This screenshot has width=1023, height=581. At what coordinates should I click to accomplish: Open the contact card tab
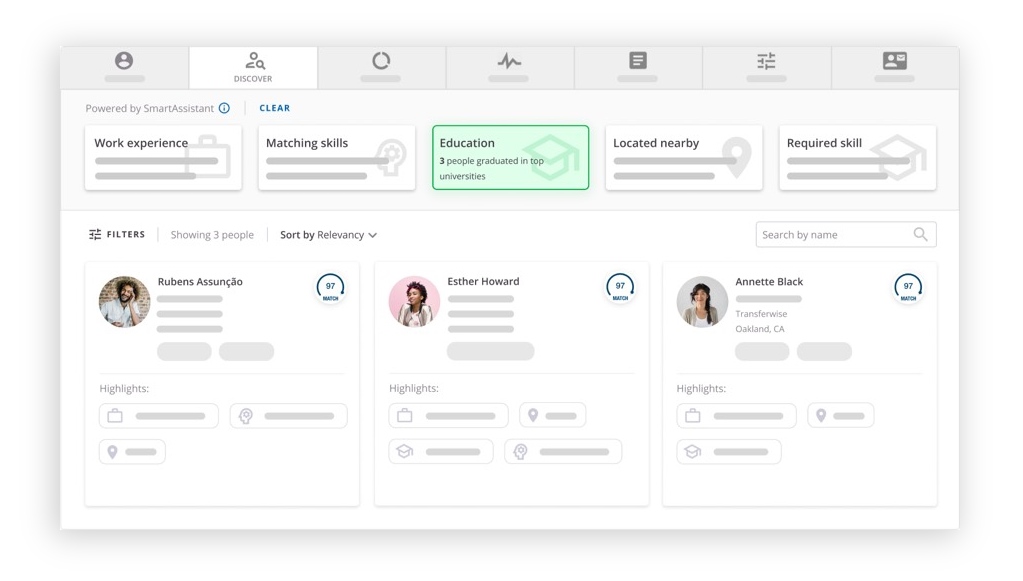click(894, 67)
